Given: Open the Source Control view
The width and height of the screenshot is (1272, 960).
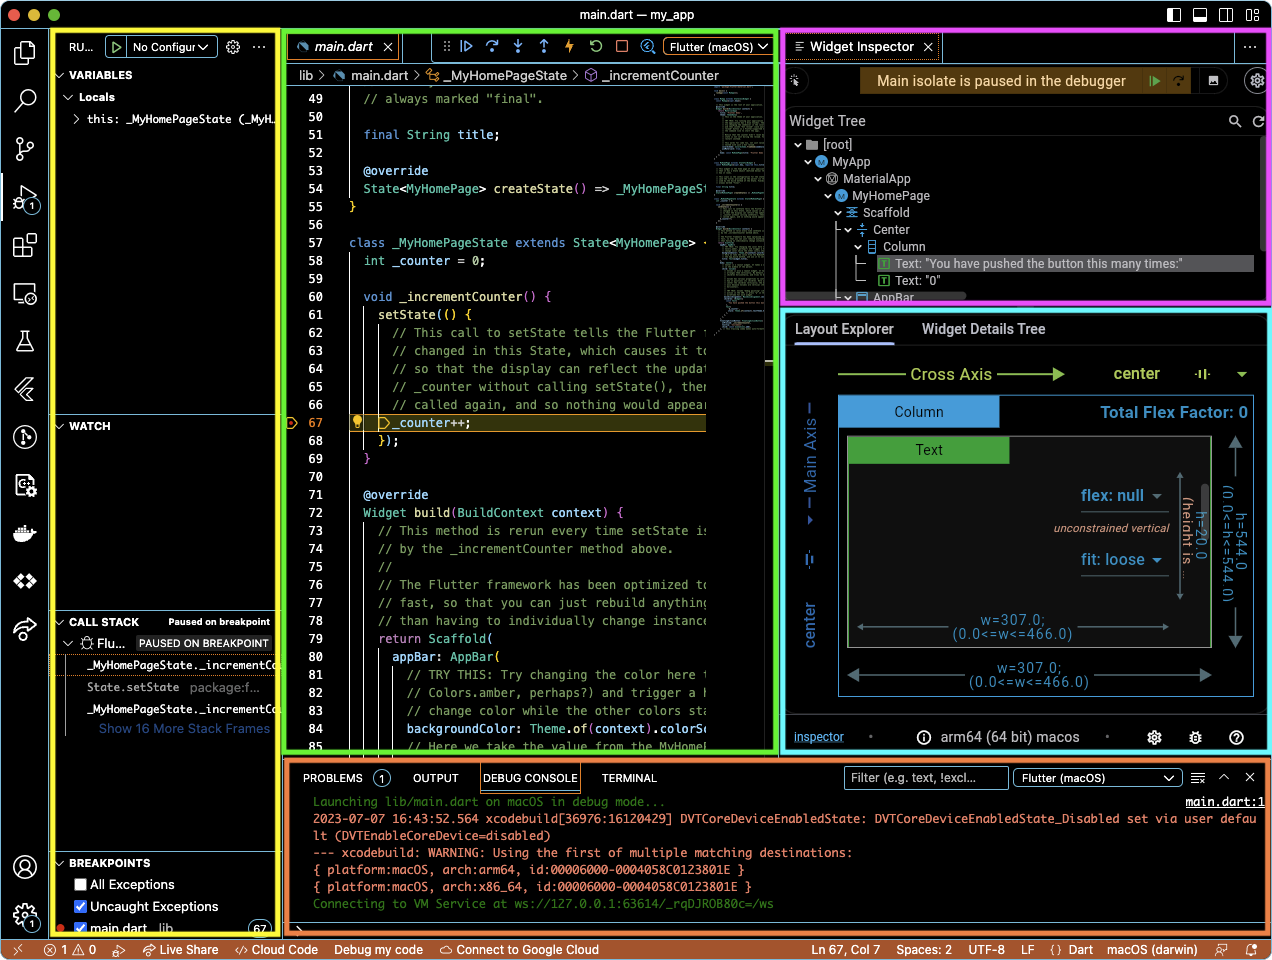Looking at the screenshot, I should [24, 148].
